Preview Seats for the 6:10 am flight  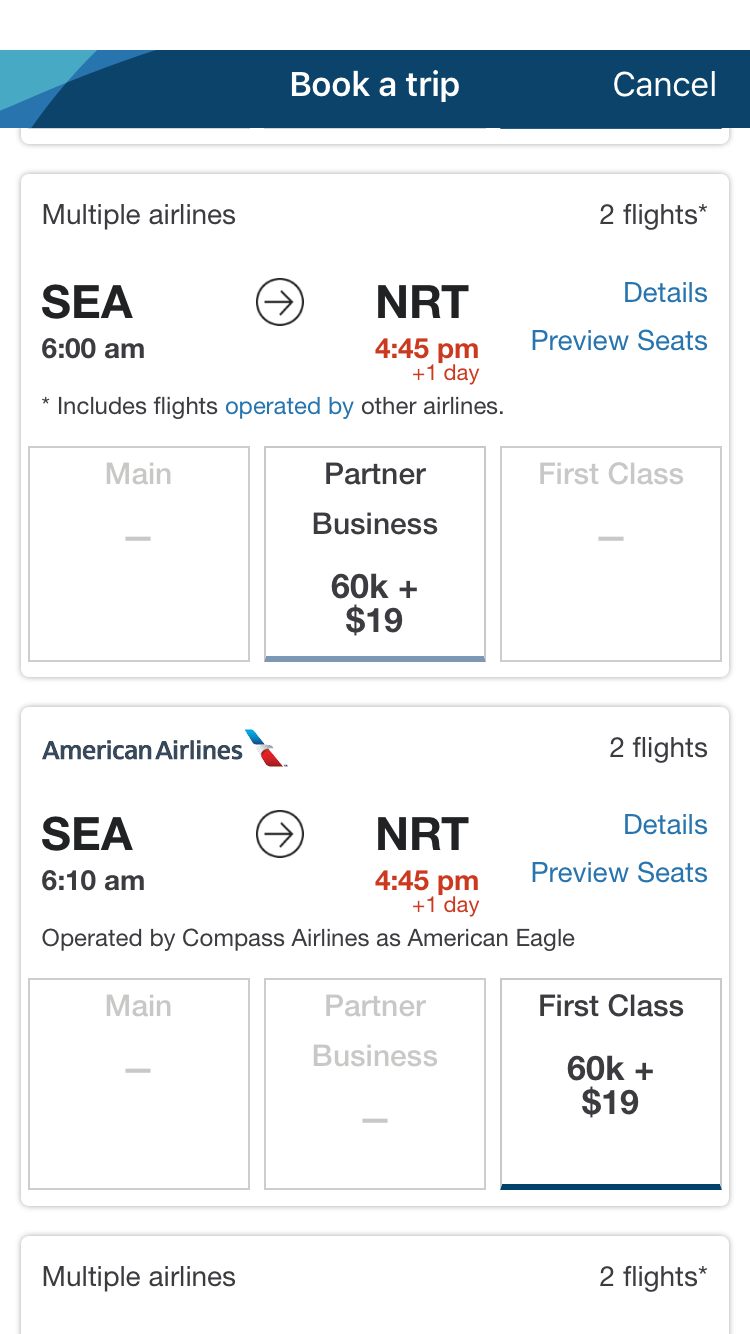coord(619,873)
